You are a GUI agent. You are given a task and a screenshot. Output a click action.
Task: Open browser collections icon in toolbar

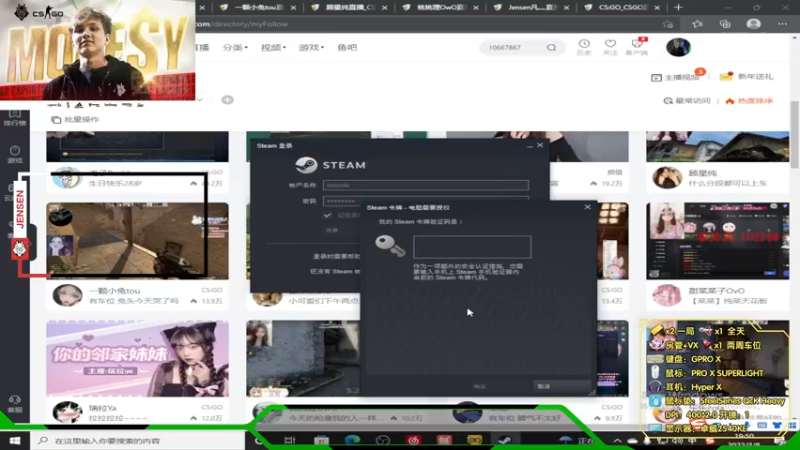pyautogui.click(x=725, y=24)
